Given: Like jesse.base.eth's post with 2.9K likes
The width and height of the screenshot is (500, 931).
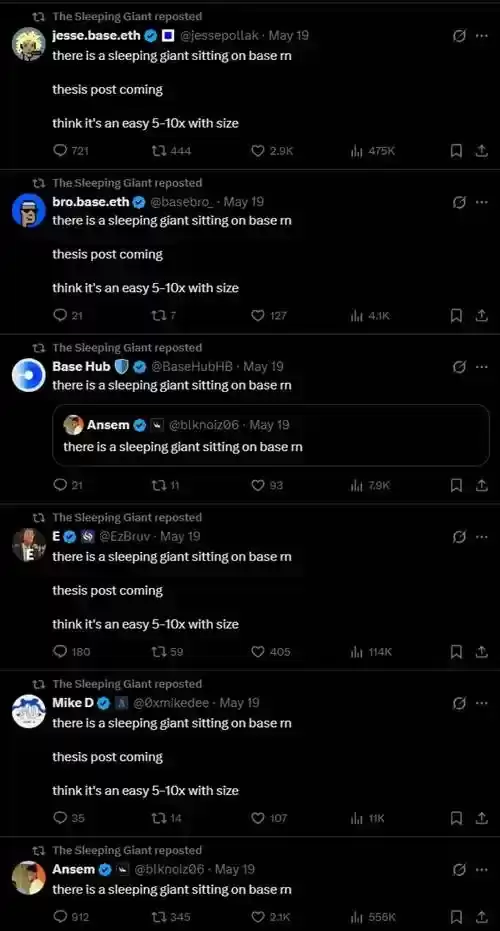Looking at the screenshot, I should (x=272, y=151).
